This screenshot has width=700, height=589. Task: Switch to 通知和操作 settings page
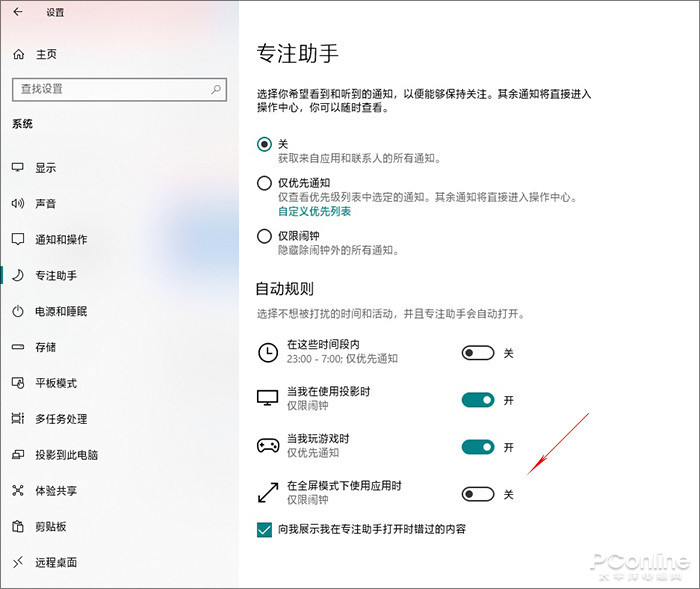(61, 239)
